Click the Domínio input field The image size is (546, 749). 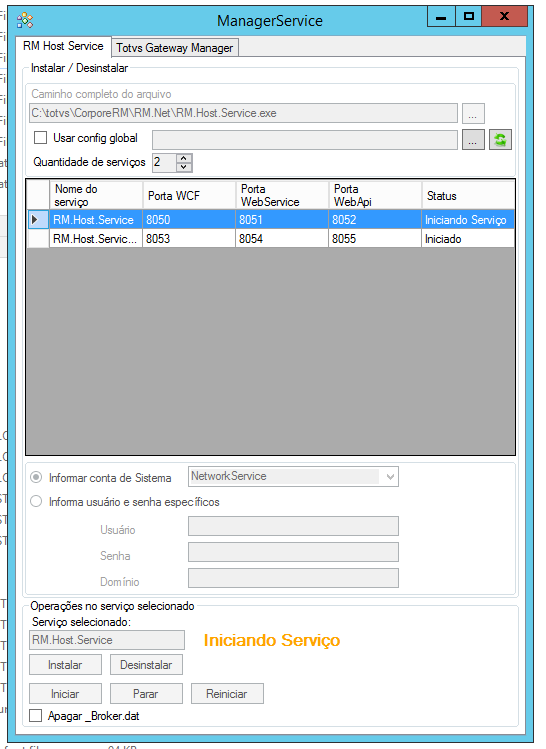[293, 578]
